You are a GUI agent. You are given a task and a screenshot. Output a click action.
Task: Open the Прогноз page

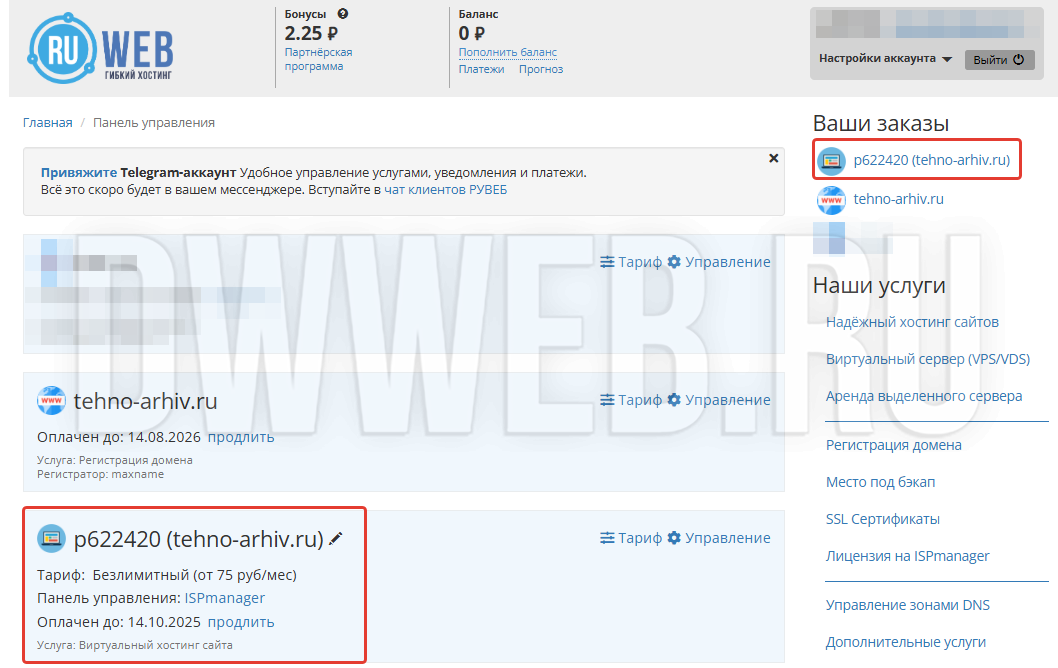(540, 69)
